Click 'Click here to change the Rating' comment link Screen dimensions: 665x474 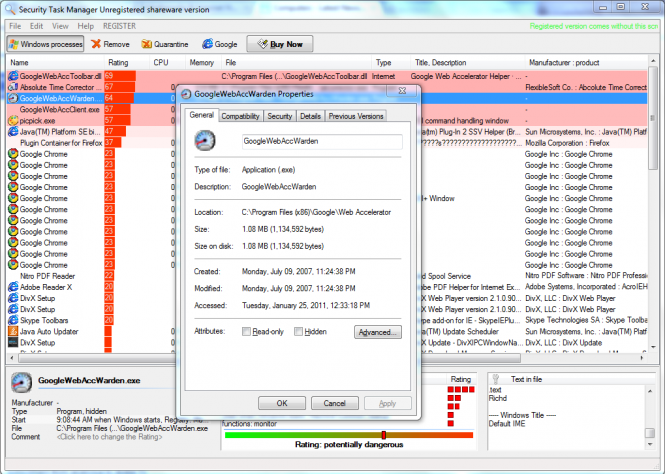click(x=109, y=437)
